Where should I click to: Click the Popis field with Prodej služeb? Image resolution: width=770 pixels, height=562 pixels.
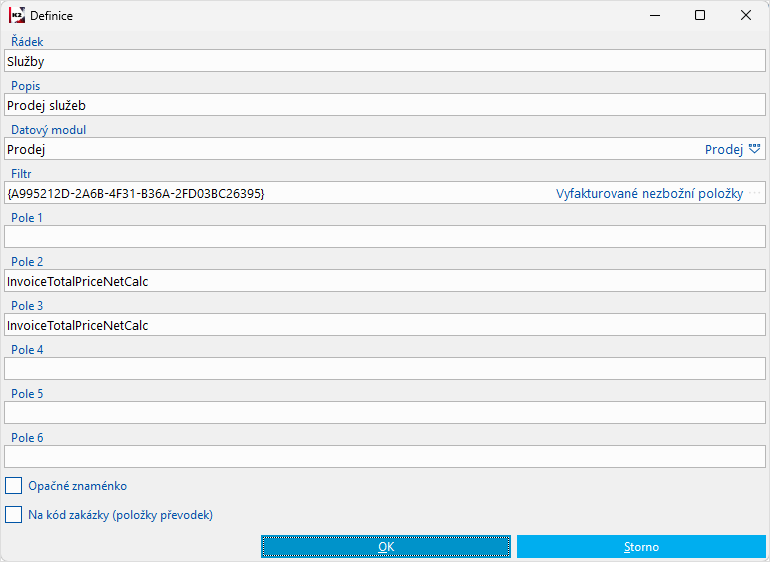click(x=385, y=105)
